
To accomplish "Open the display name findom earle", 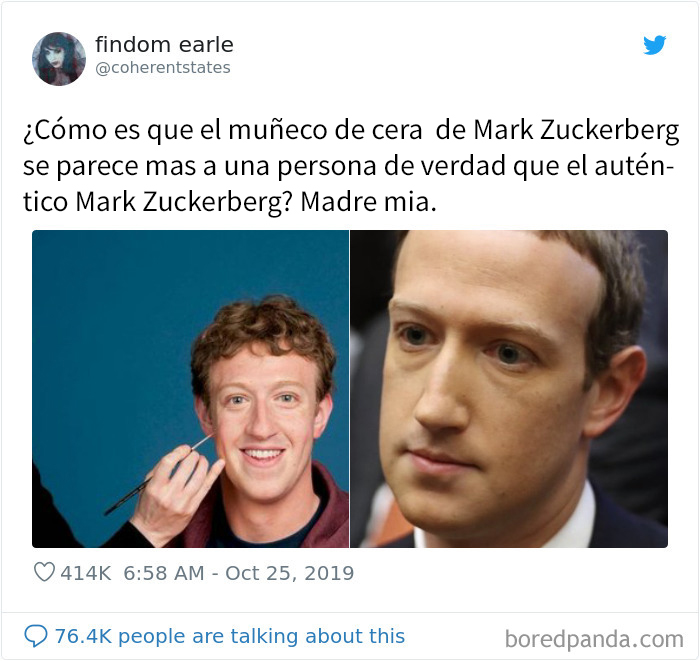I will point(164,45).
